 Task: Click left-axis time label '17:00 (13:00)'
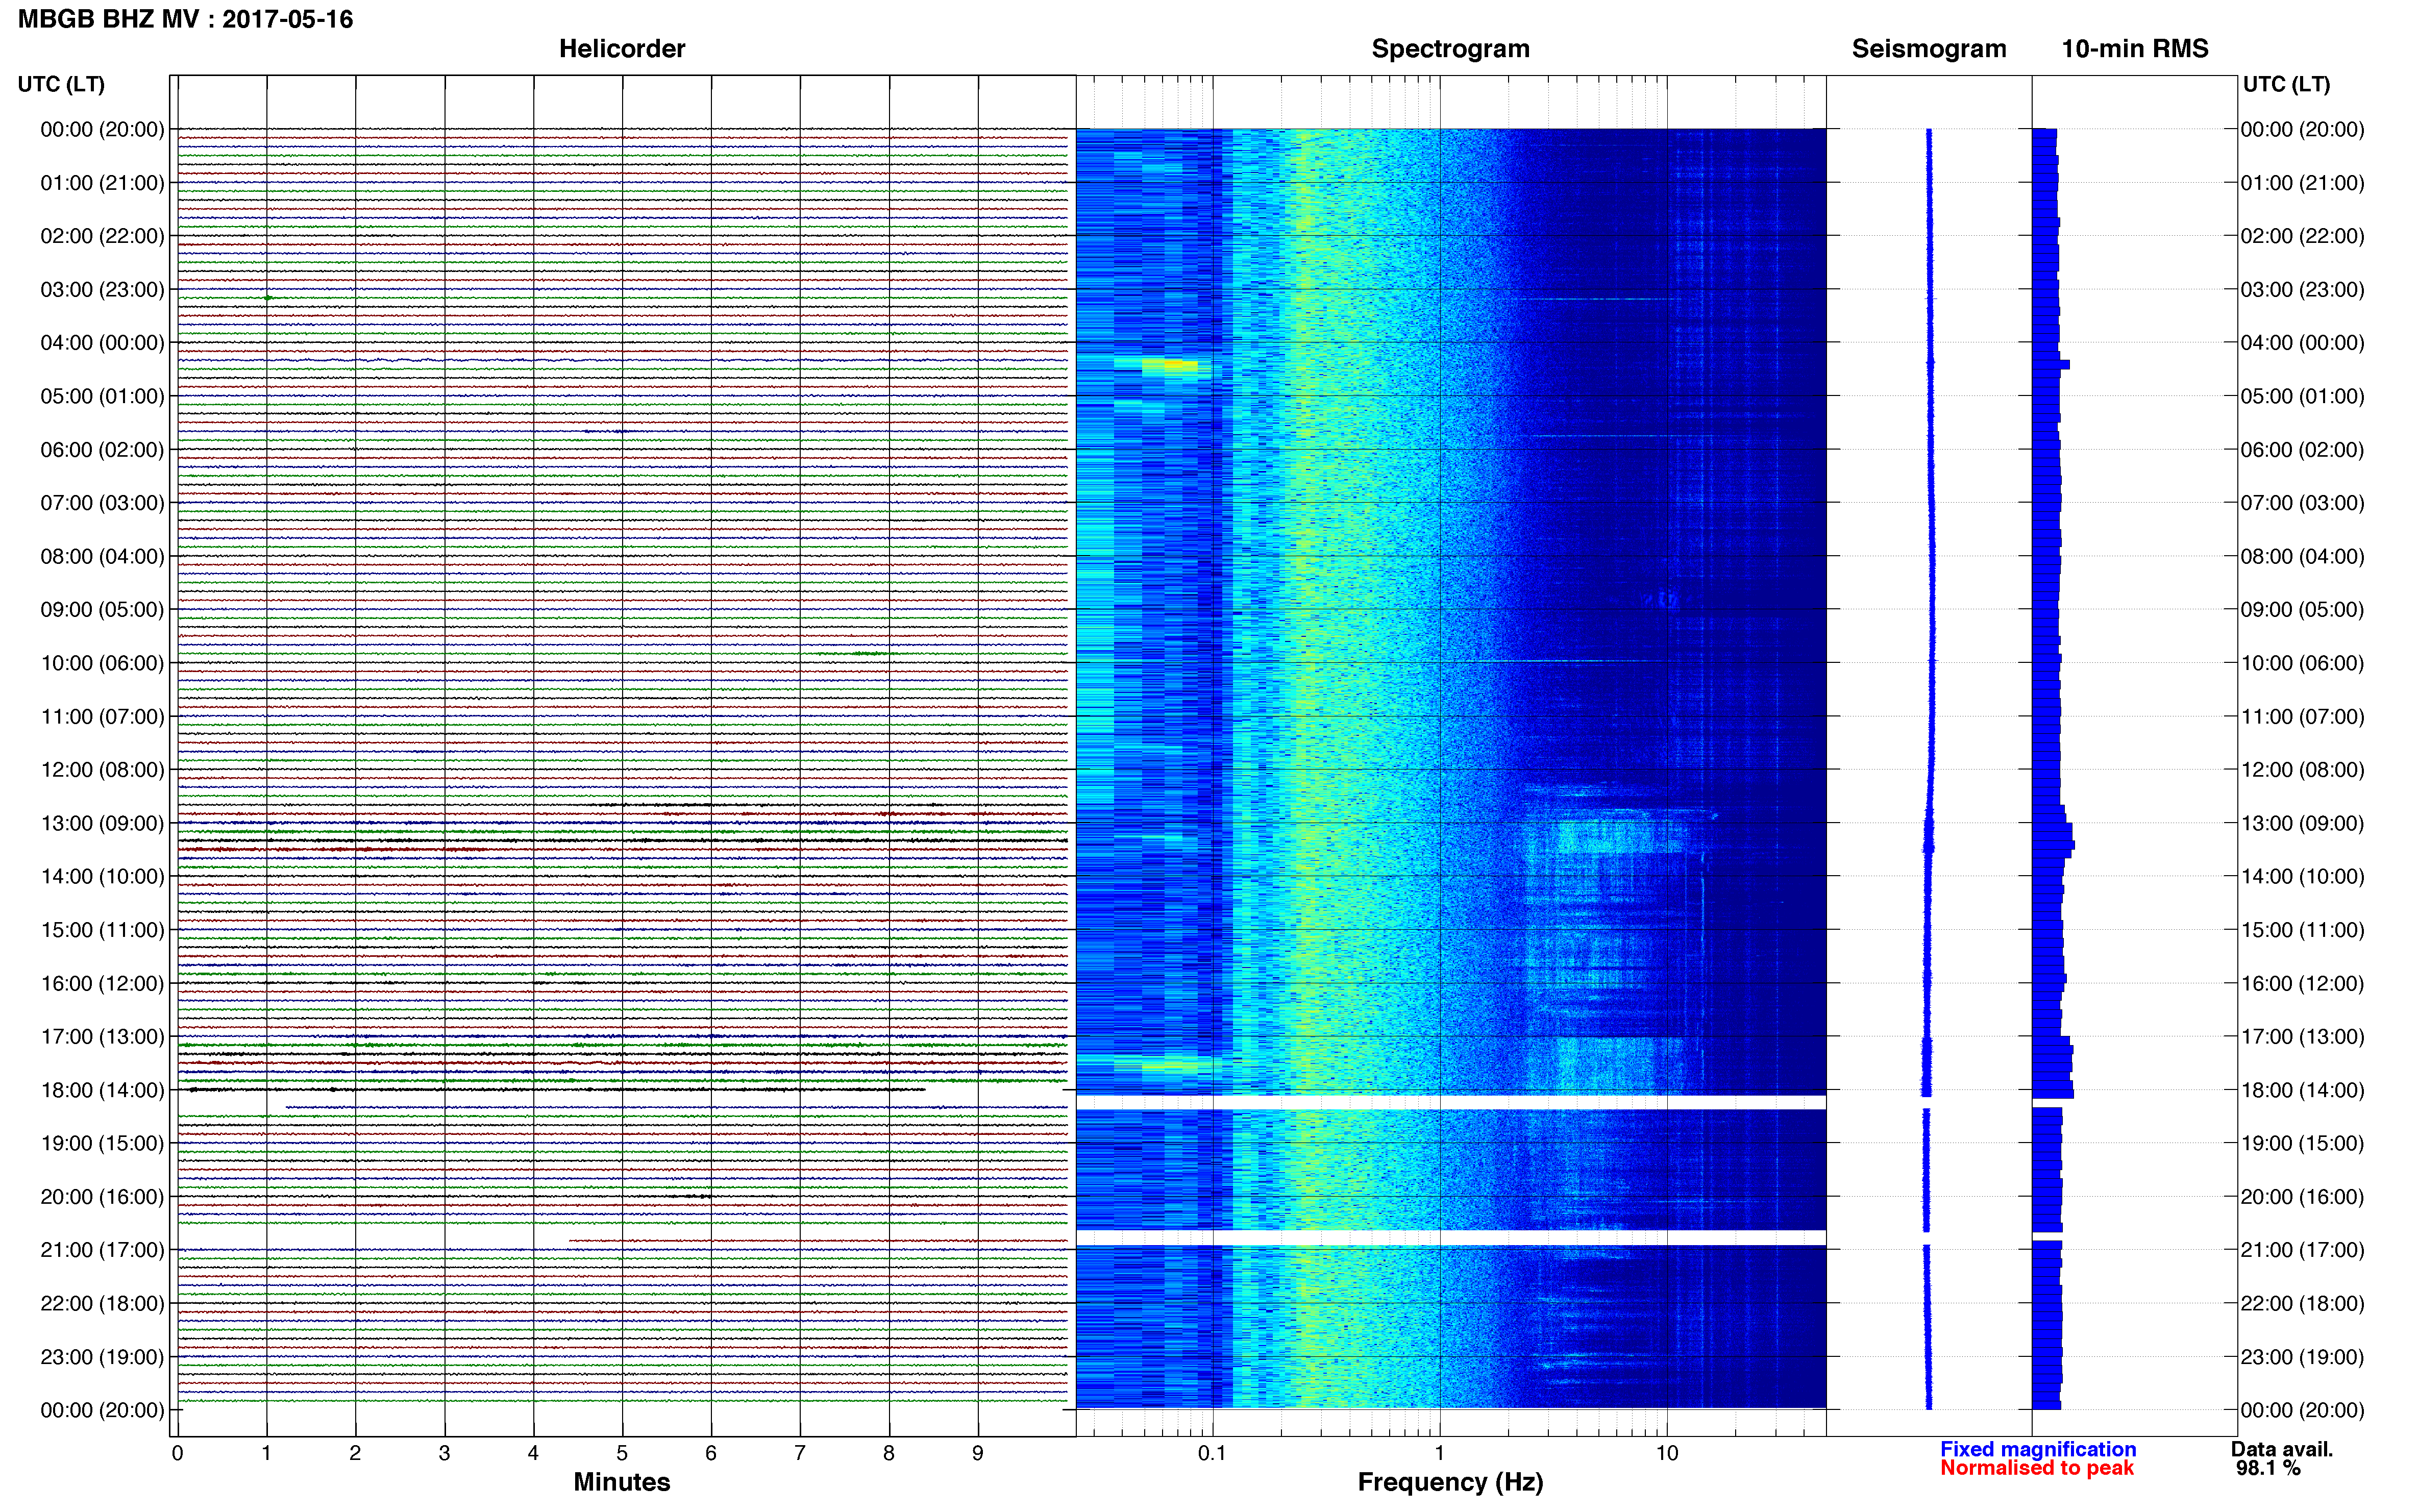coord(102,1036)
